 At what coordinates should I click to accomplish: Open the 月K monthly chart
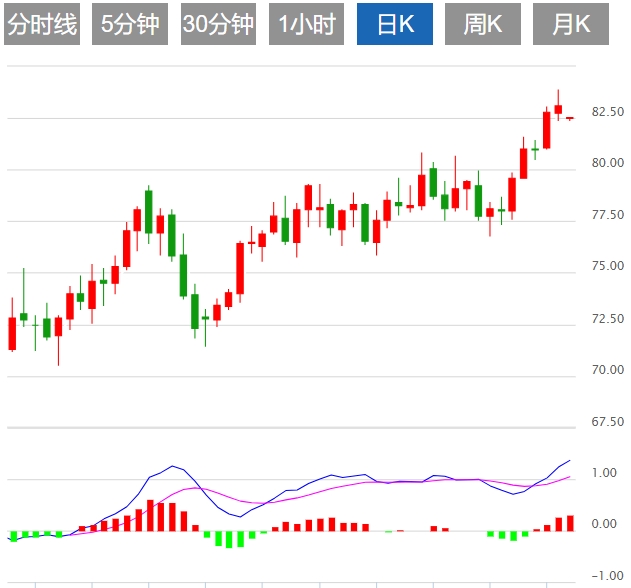(x=571, y=25)
